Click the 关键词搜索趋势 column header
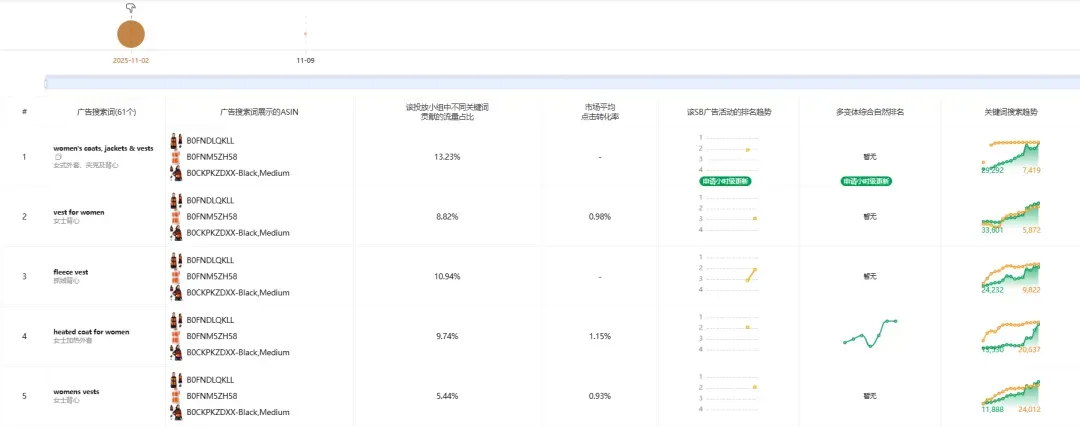This screenshot has height=427, width=1080. (1011, 112)
